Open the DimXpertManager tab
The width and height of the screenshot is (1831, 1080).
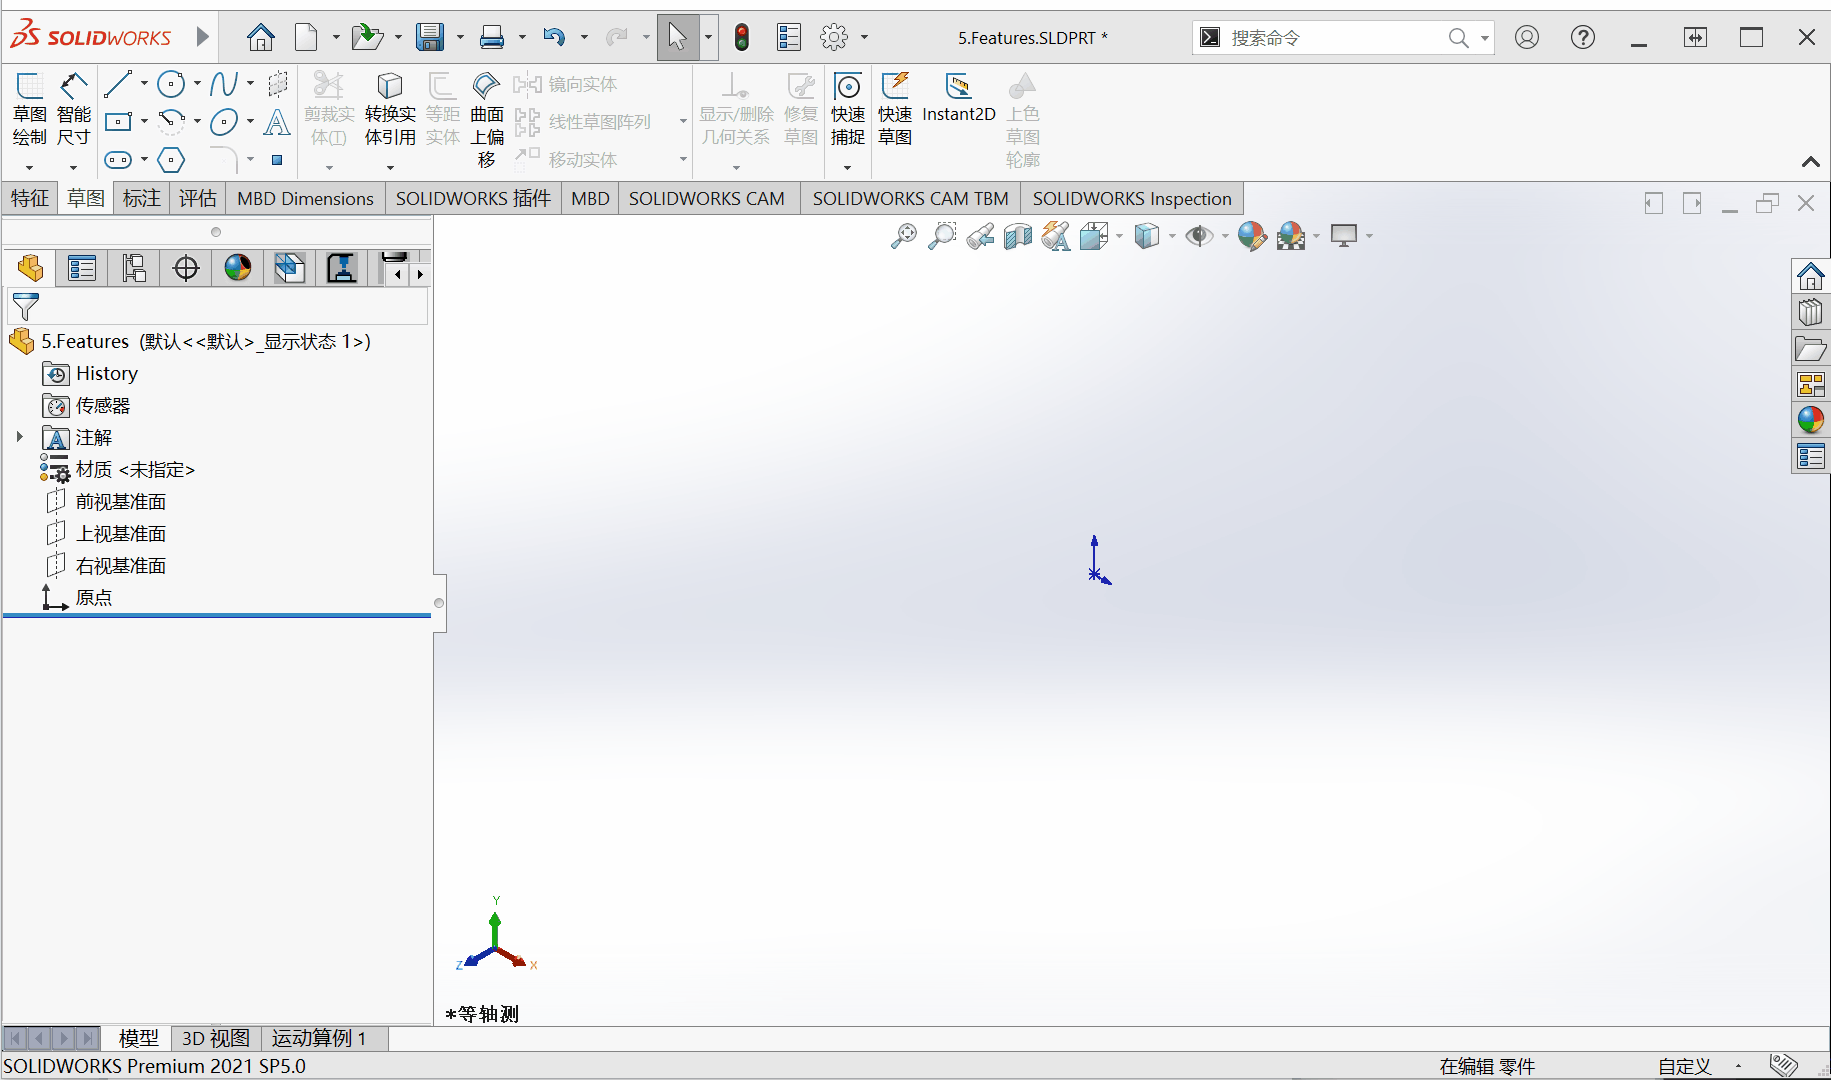pos(186,268)
